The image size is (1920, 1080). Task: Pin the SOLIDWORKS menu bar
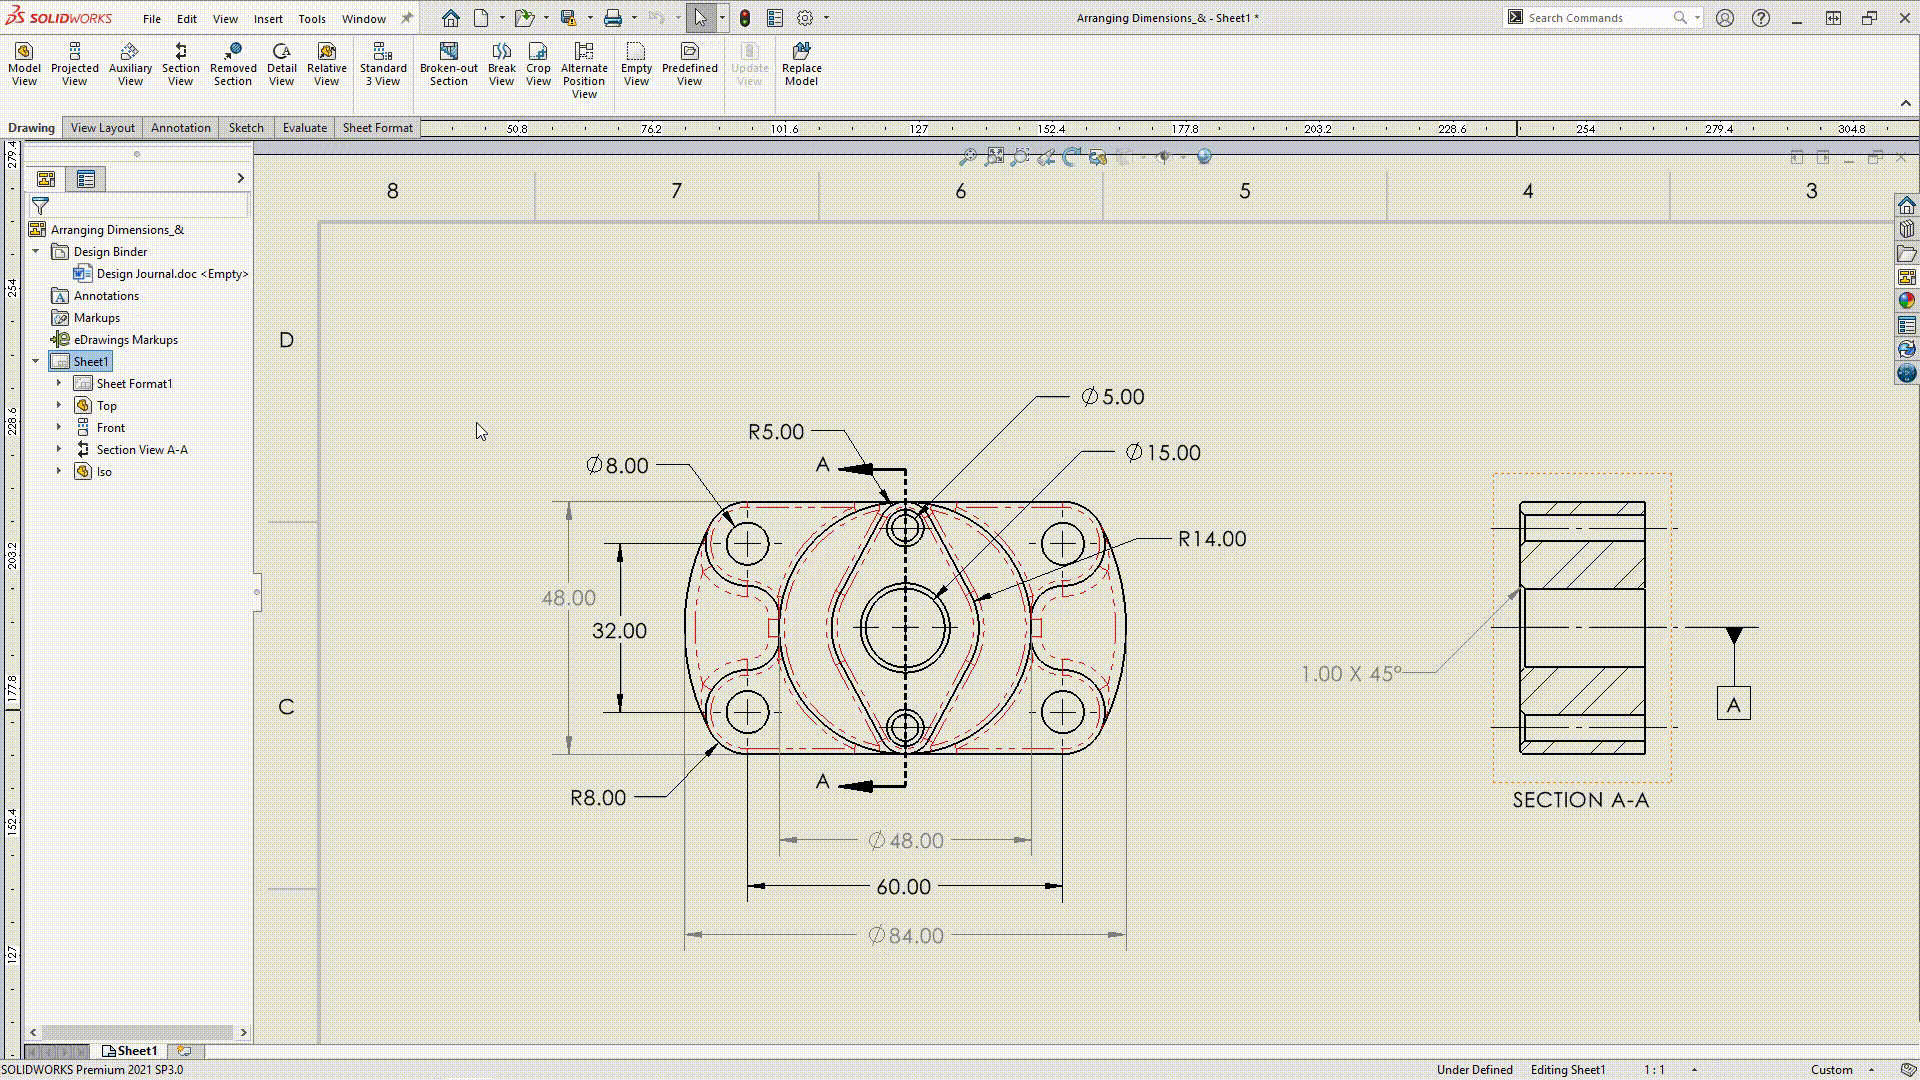tap(407, 18)
